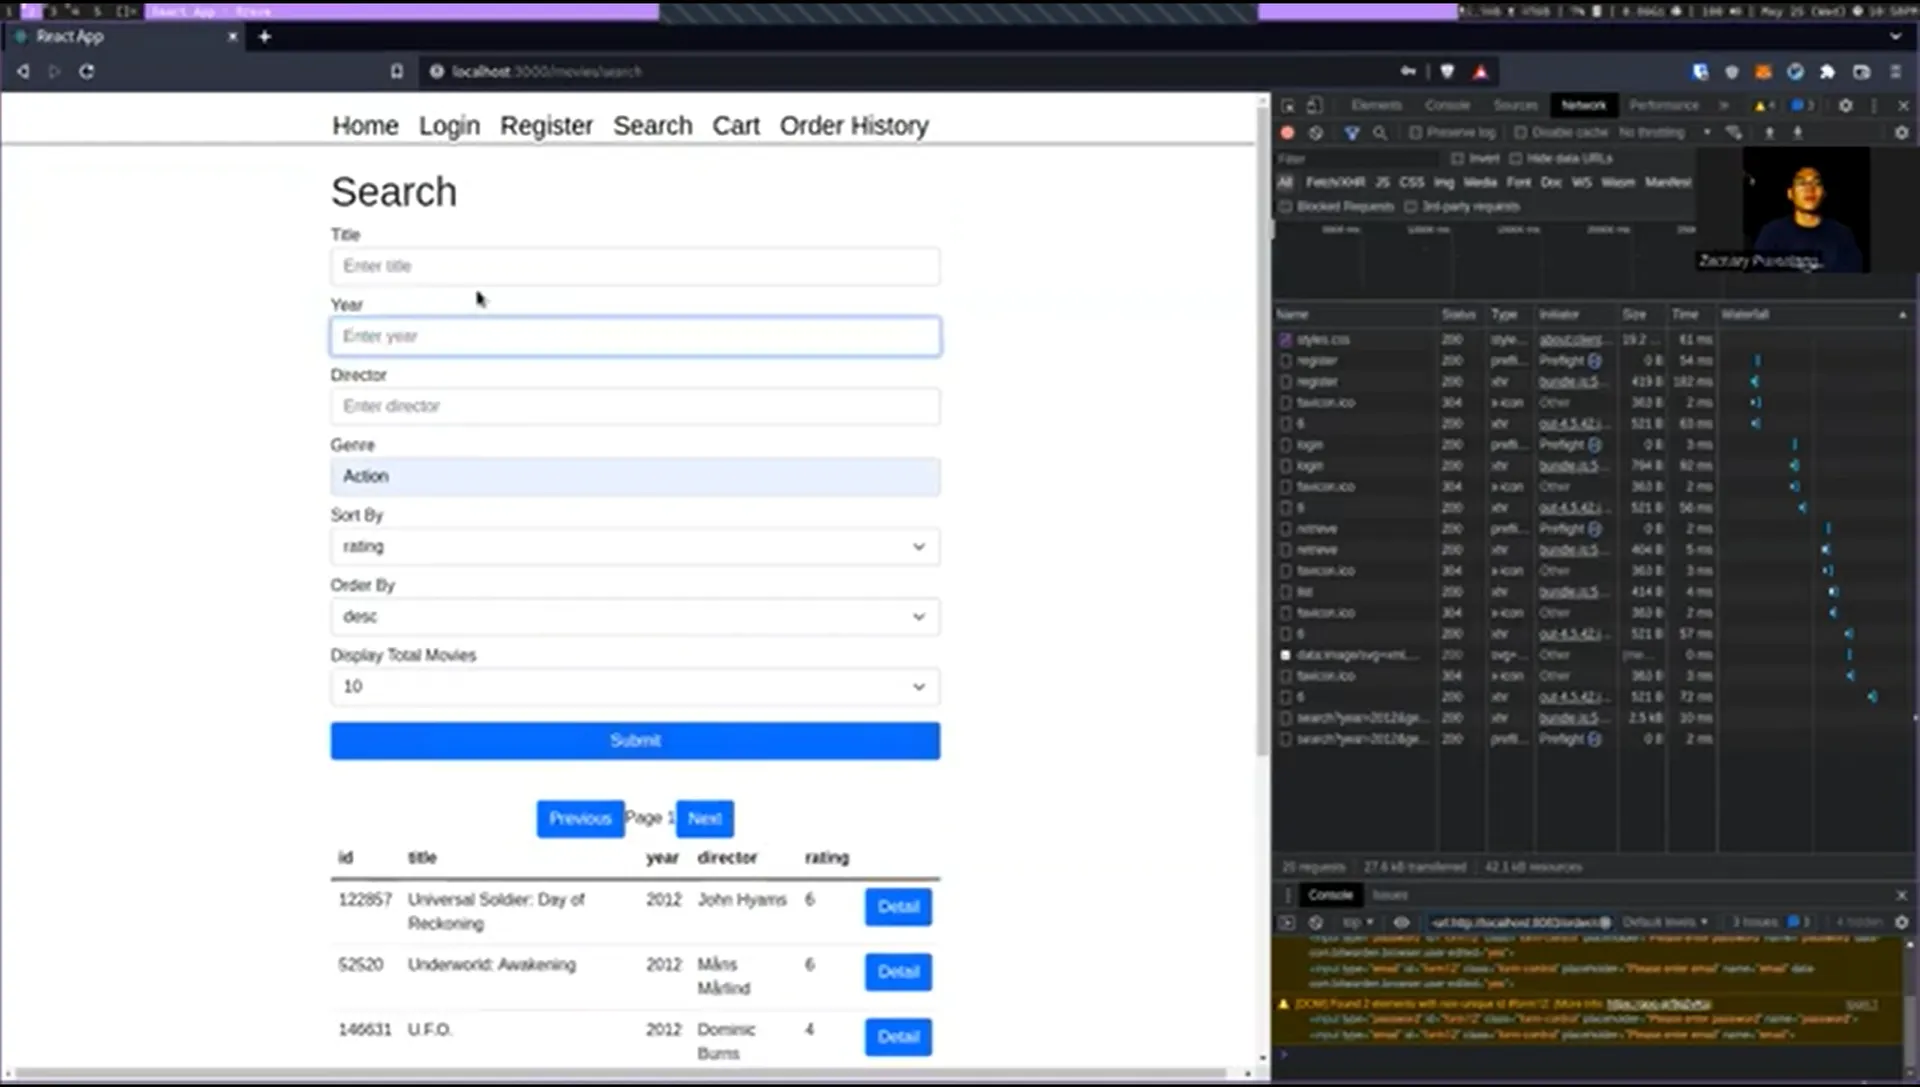Open DevTools settings gear

point(1845,105)
